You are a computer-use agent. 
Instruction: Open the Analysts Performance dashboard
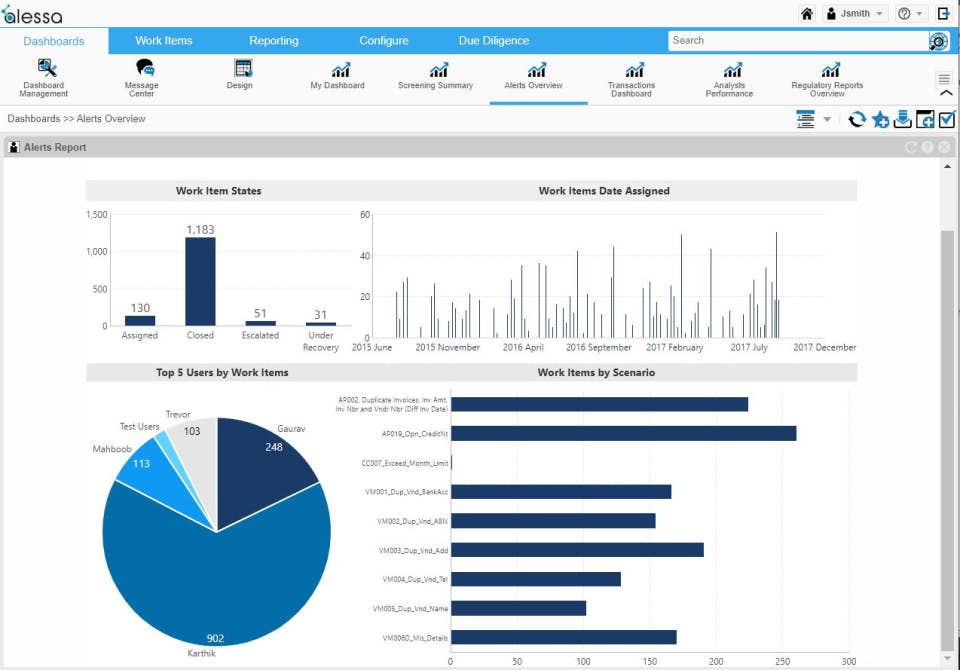729,79
